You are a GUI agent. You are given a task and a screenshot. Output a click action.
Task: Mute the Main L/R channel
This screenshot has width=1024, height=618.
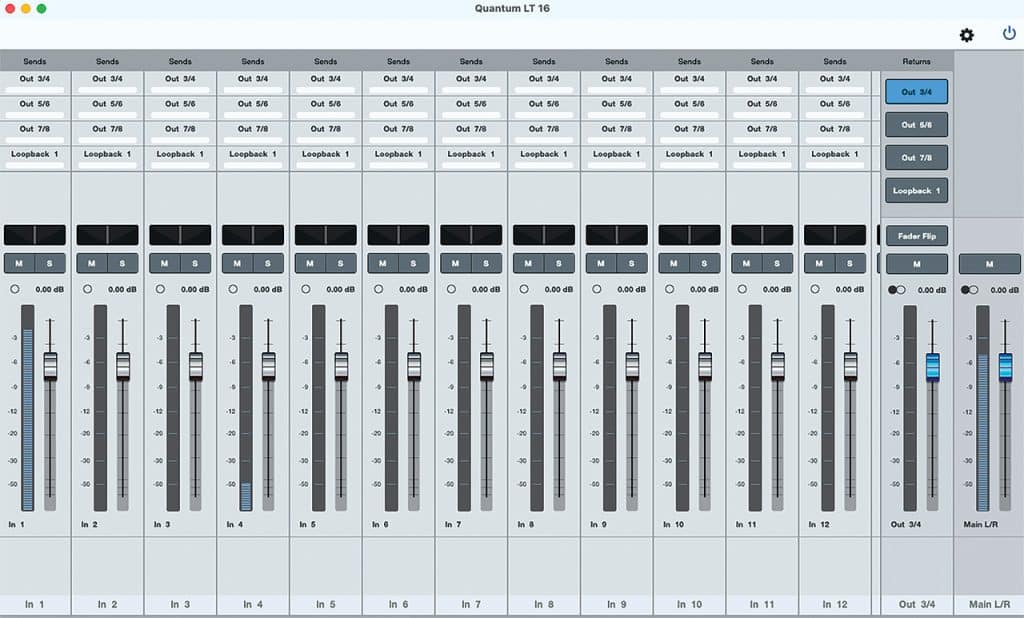click(x=989, y=264)
